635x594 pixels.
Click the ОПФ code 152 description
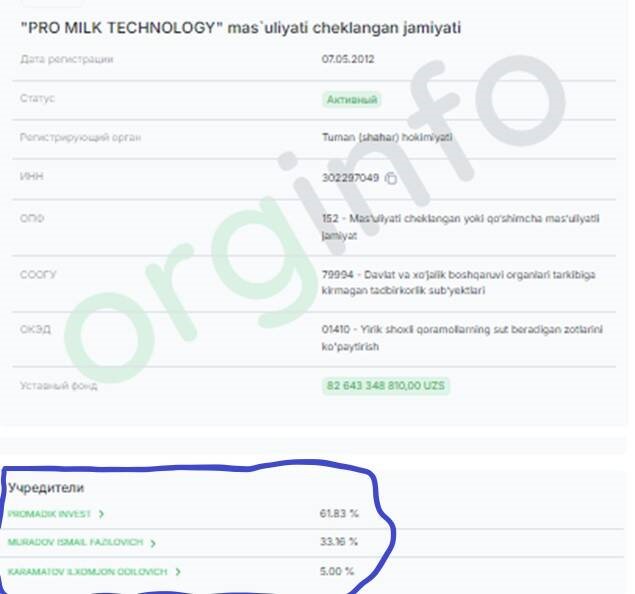(460, 227)
